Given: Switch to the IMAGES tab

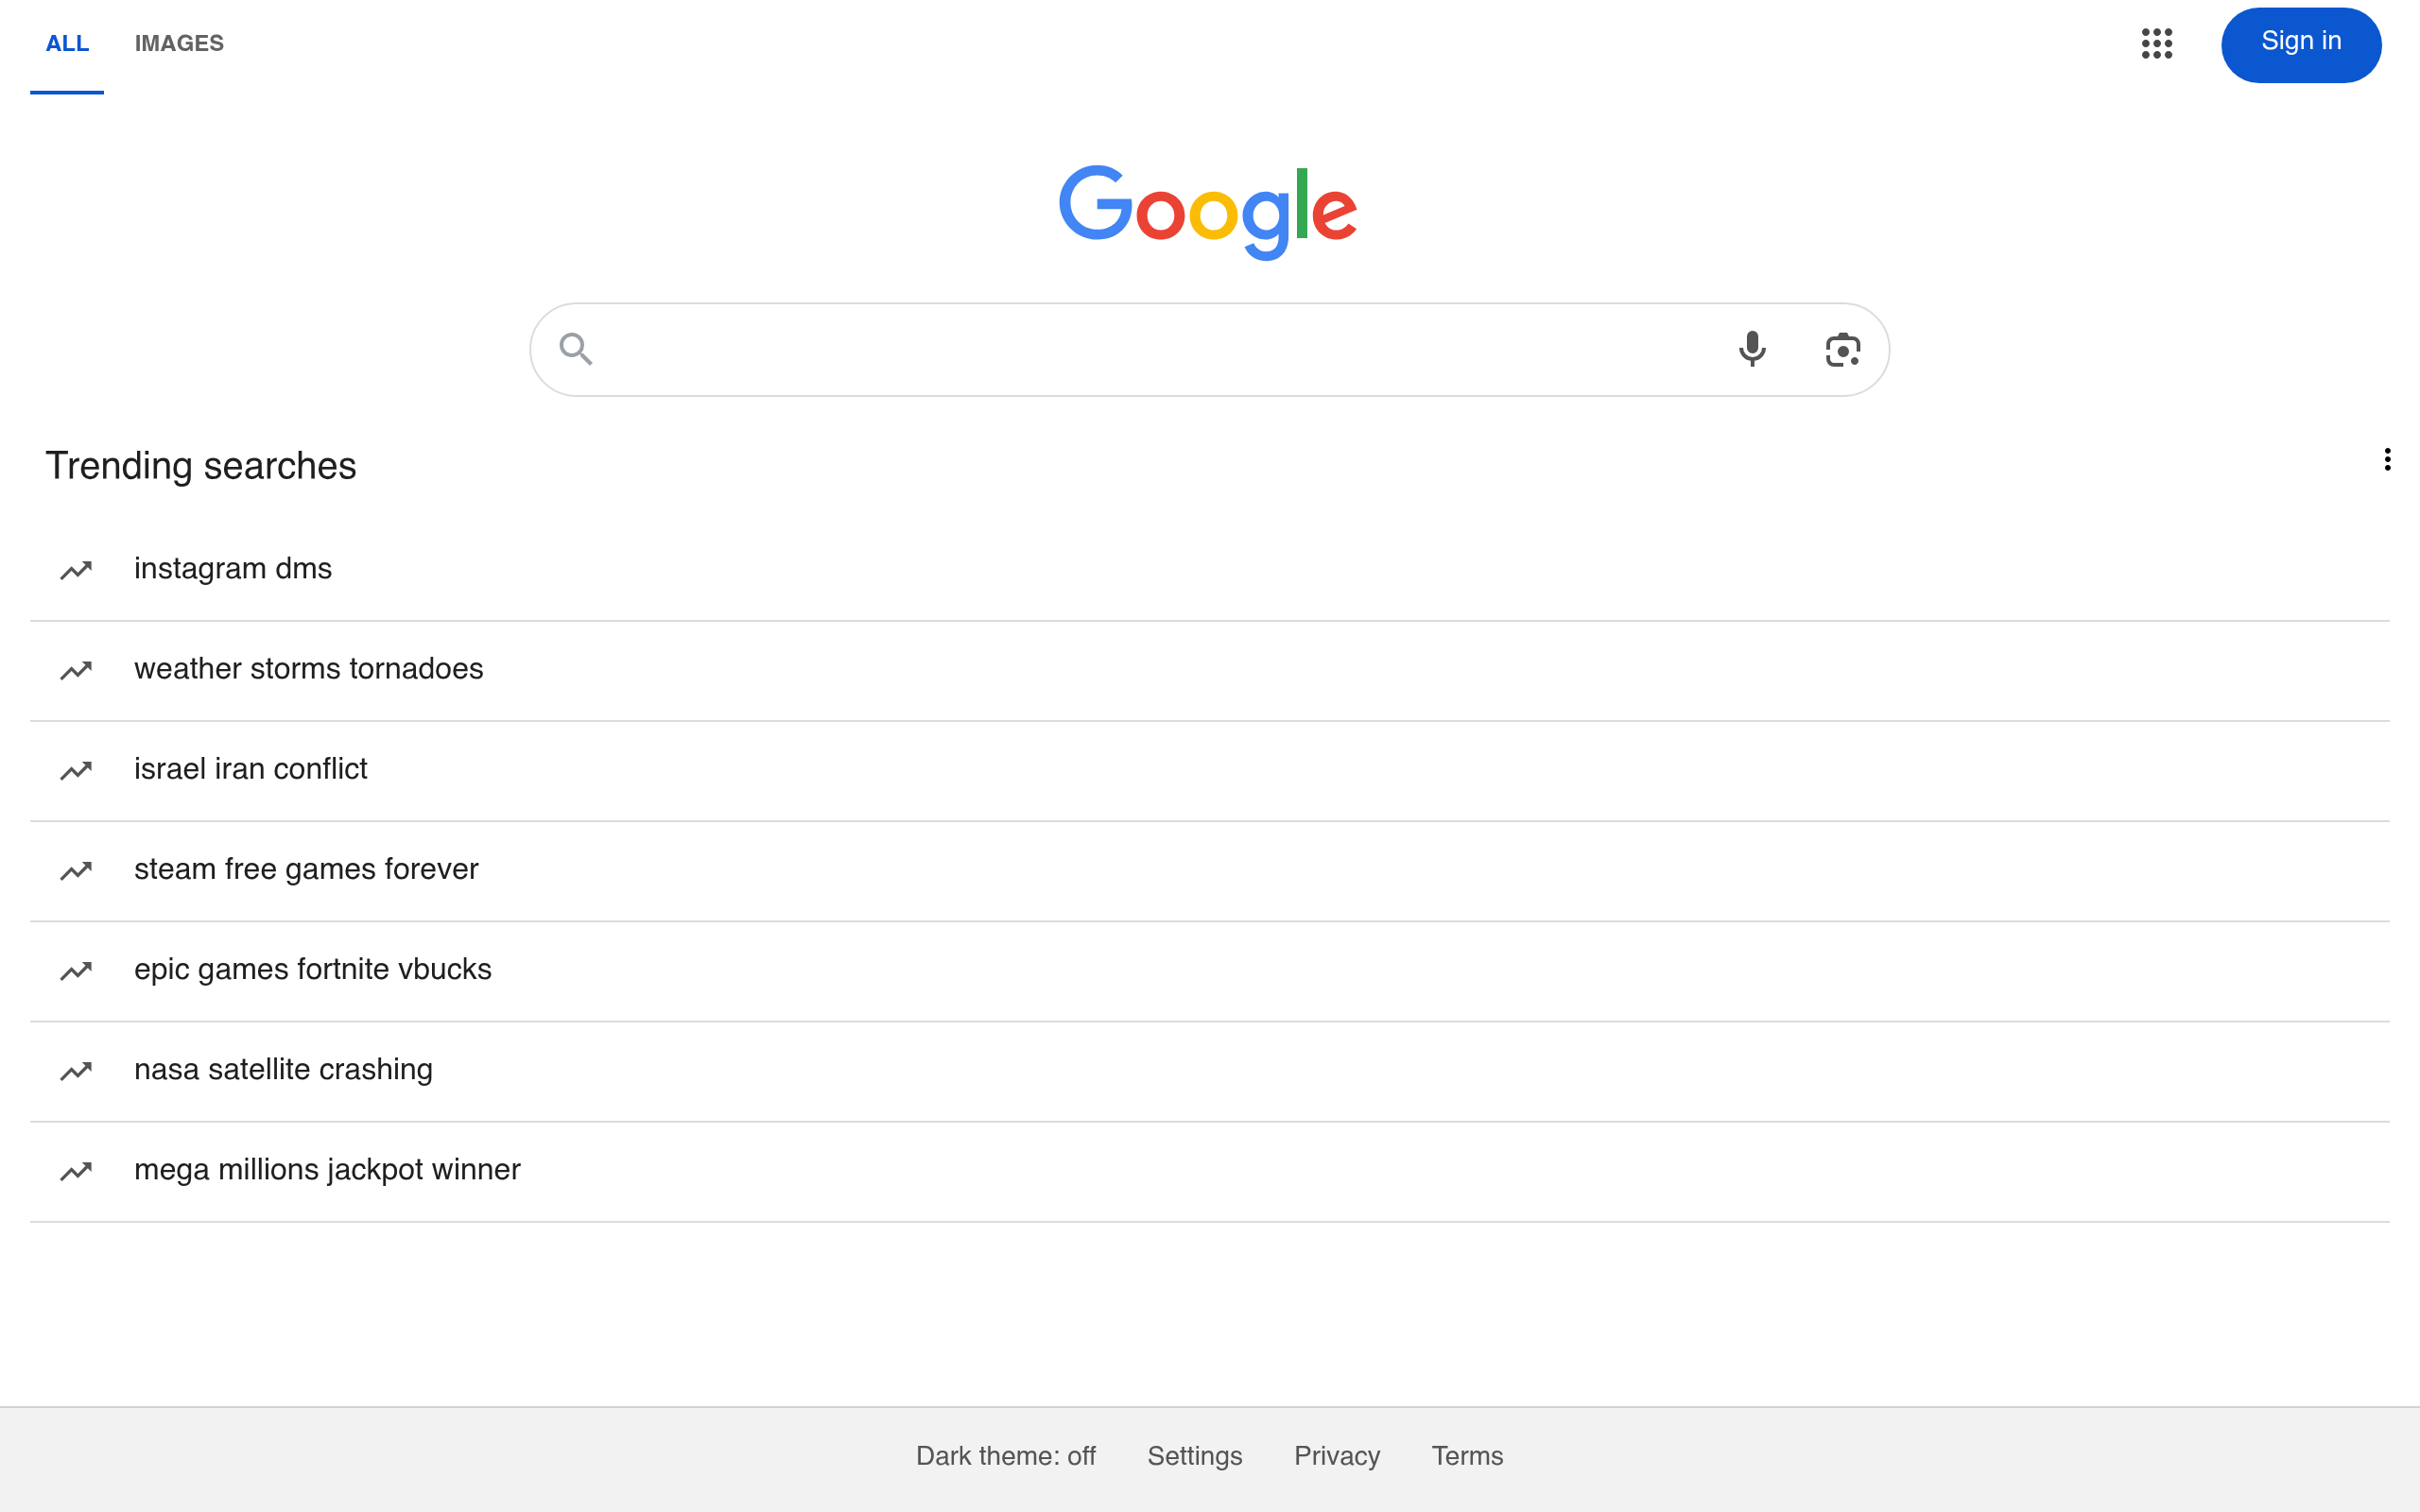Looking at the screenshot, I should 179,43.
